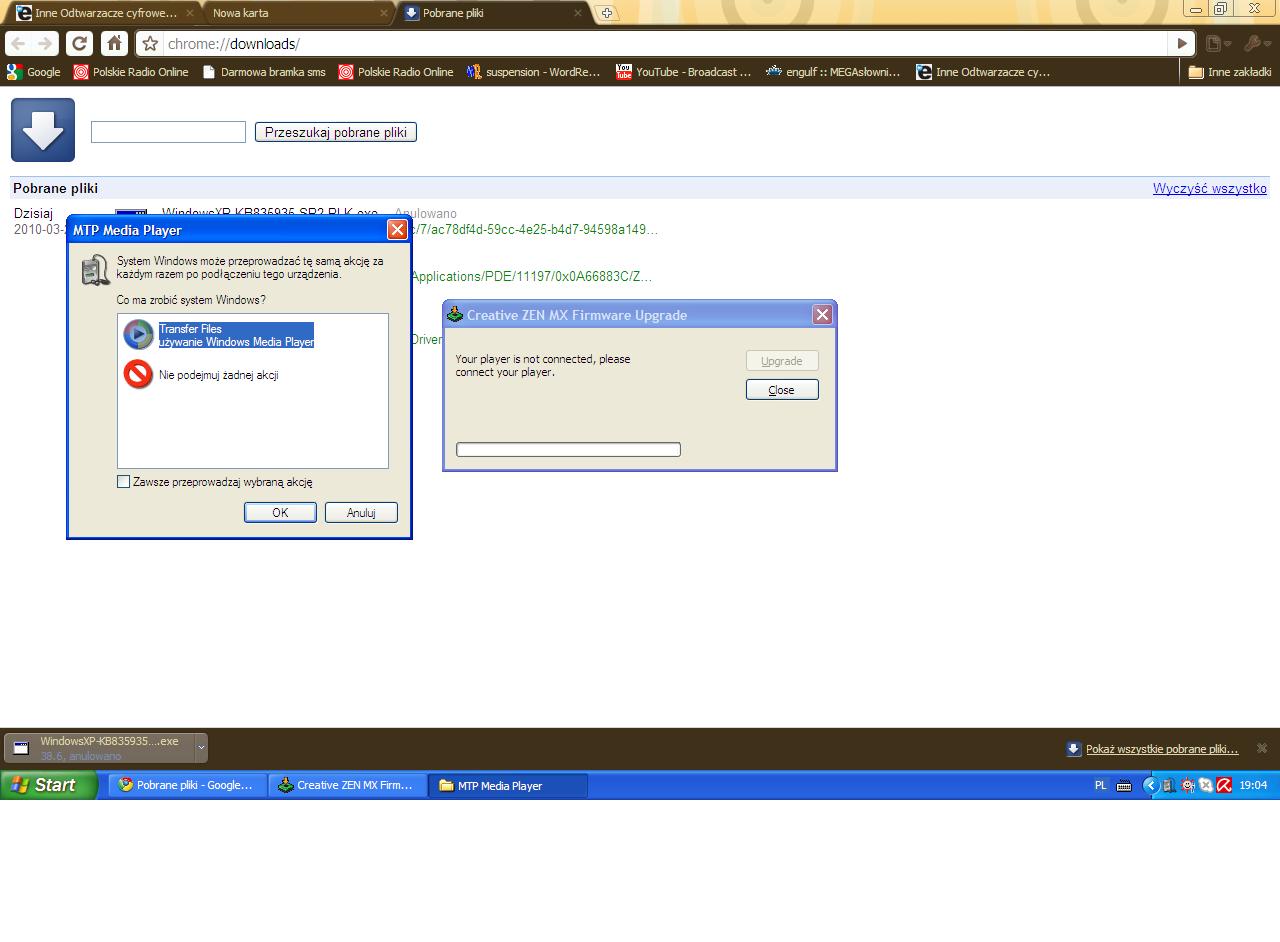Open the 'suspension - WordRe…' bookmark
The width and height of the screenshot is (1280, 942).
(533, 72)
